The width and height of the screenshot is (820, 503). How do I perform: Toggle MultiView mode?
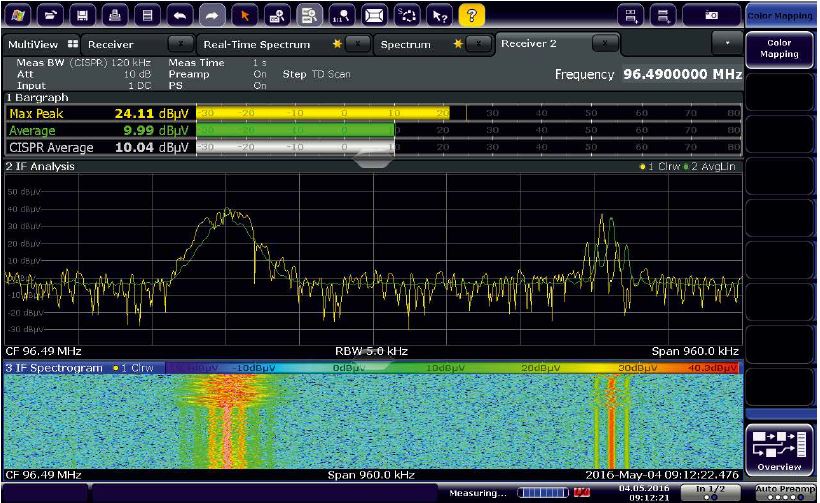click(x=42, y=45)
